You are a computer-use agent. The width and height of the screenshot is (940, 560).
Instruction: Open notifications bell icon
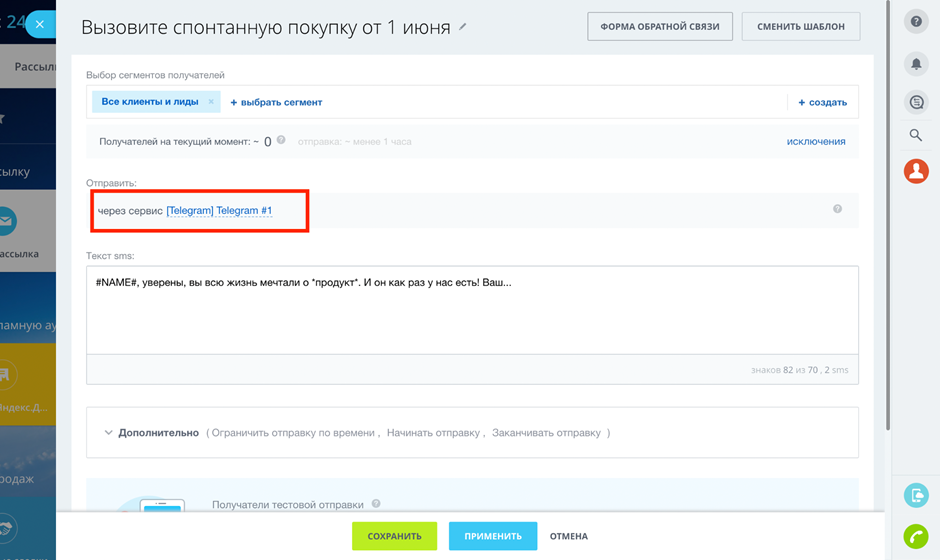coord(916,64)
